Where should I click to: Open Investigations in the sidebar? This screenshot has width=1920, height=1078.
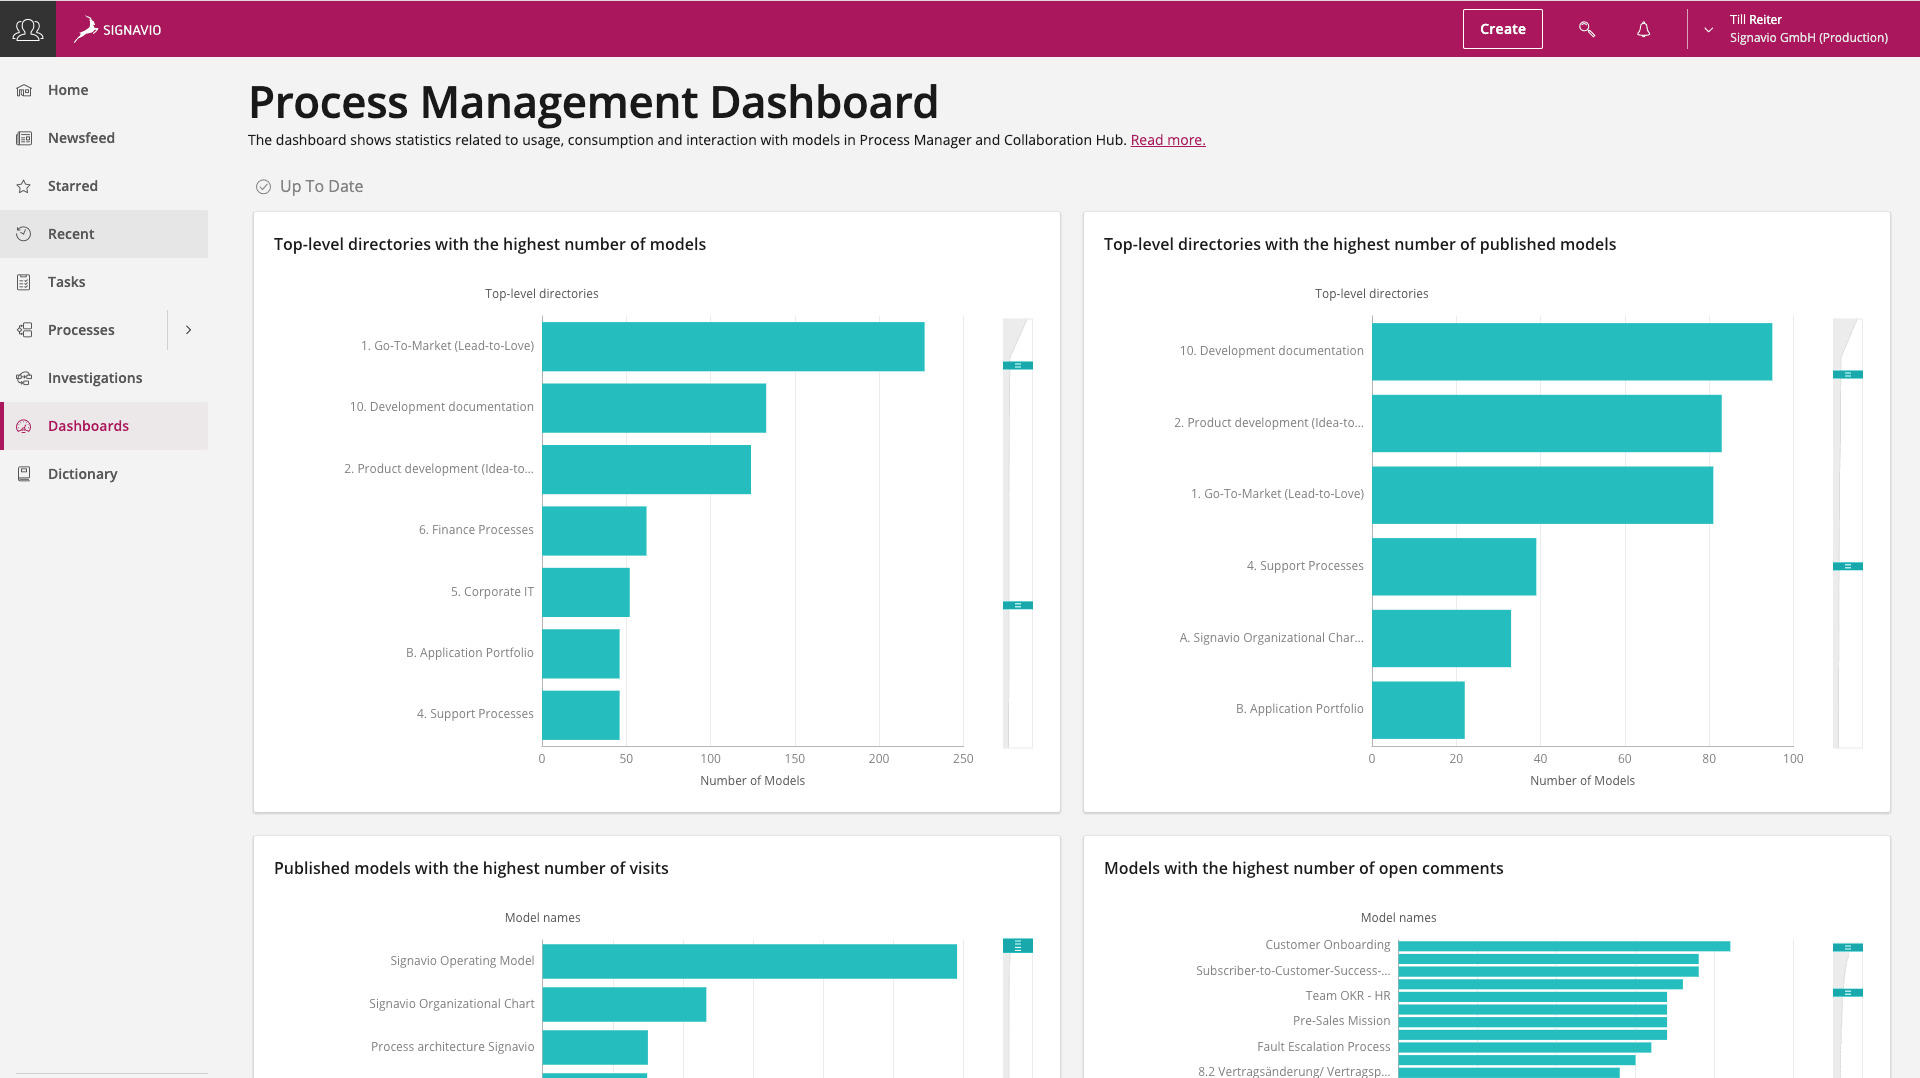104,378
